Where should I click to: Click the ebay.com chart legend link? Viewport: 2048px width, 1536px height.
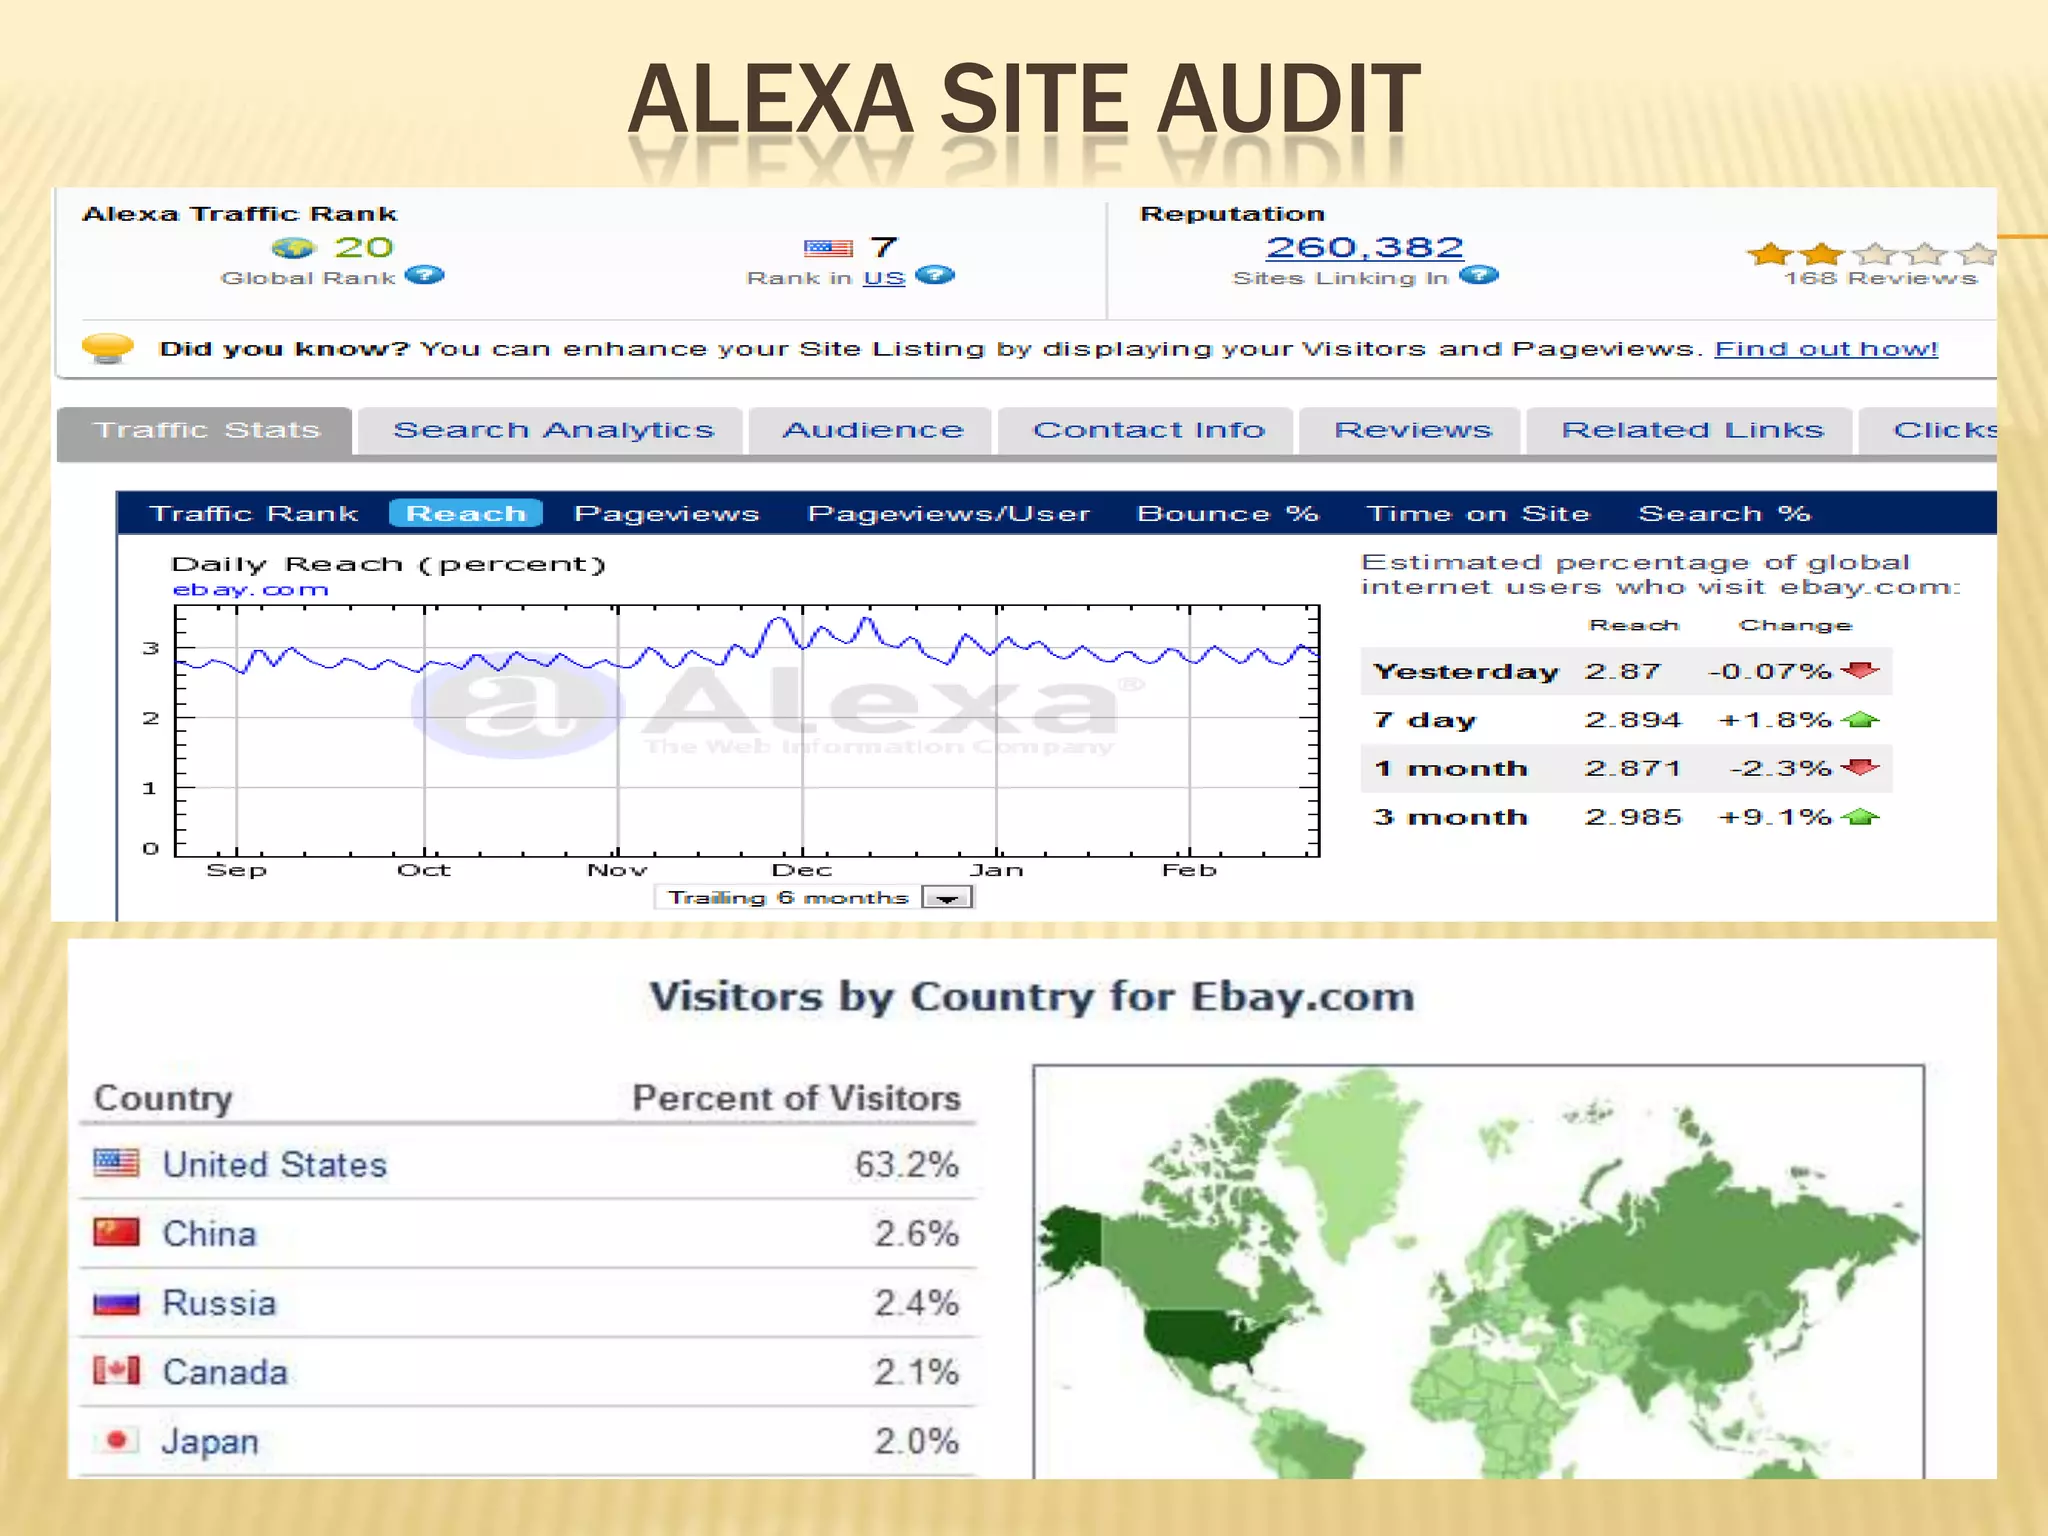pos(250,590)
